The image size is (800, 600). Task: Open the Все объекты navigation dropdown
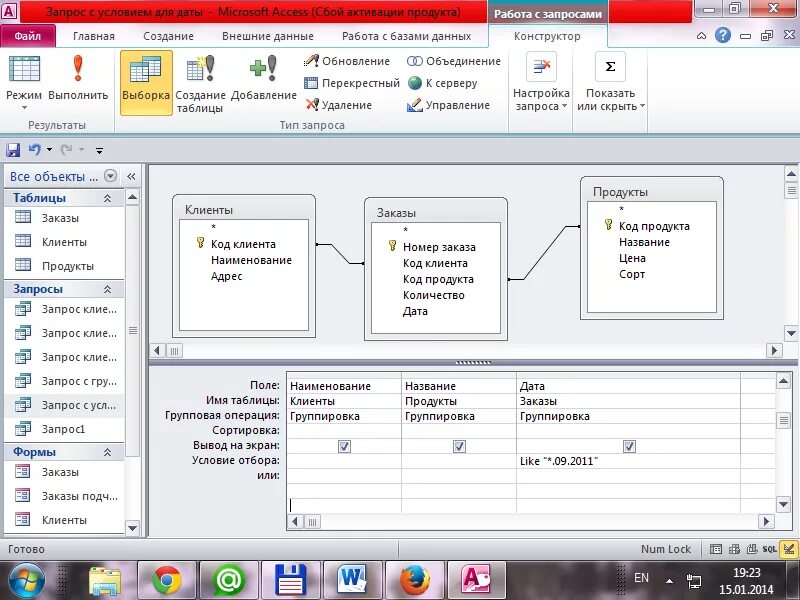click(110, 176)
